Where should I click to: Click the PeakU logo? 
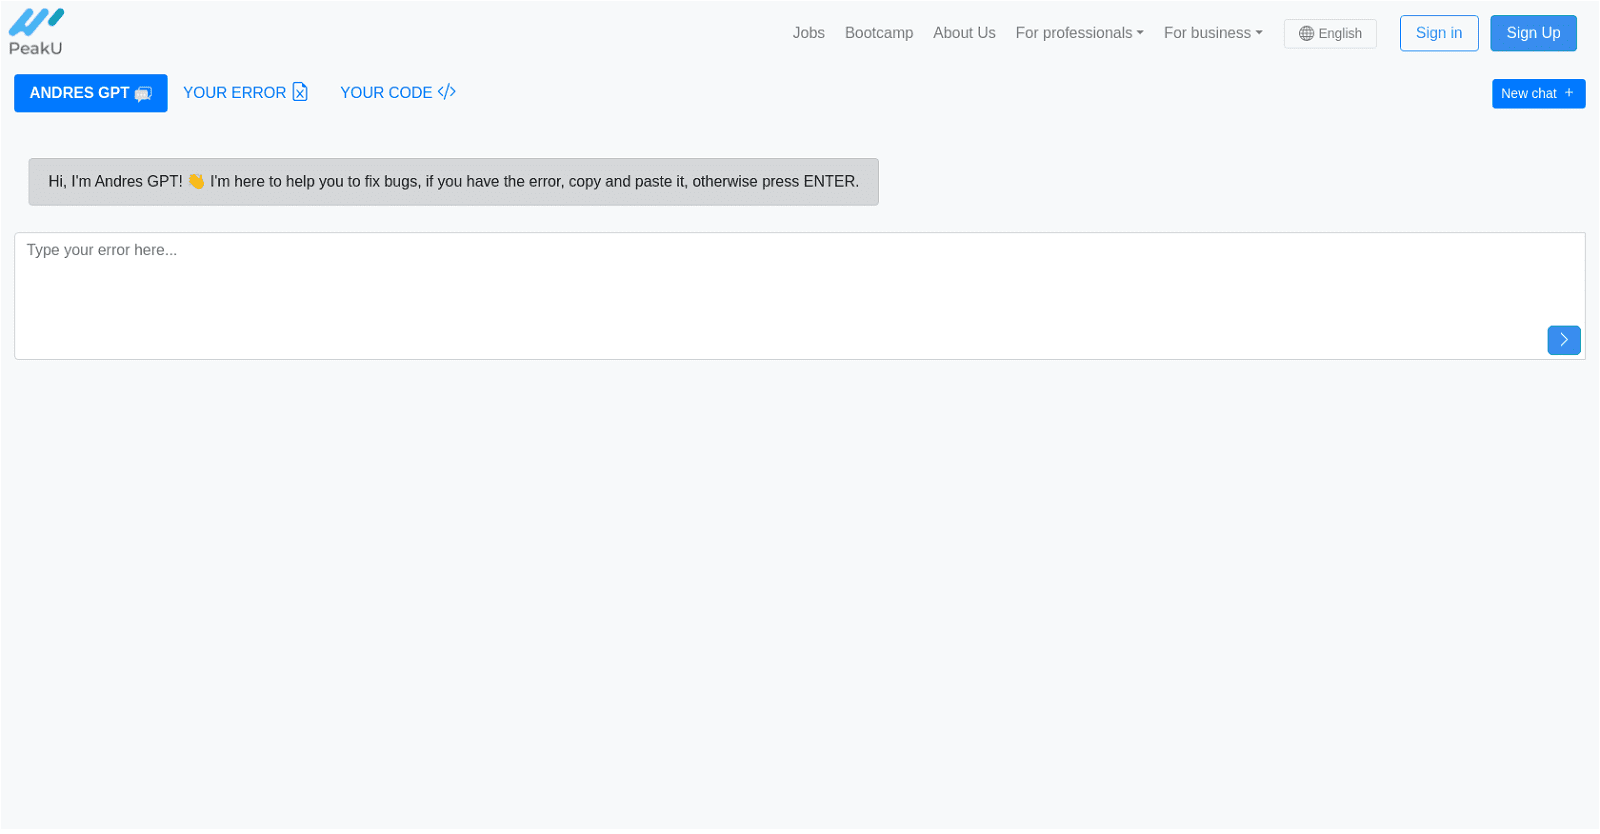(36, 32)
